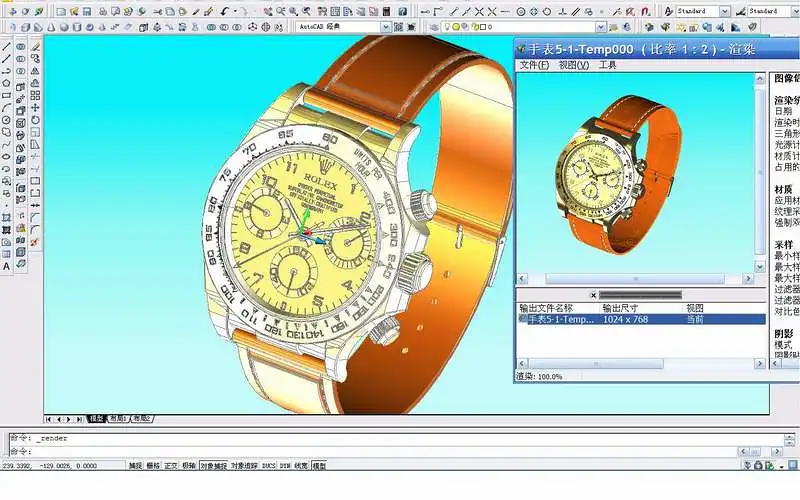The image size is (800, 500).
Task: Click the Undo arrow icon
Action: 224,11
